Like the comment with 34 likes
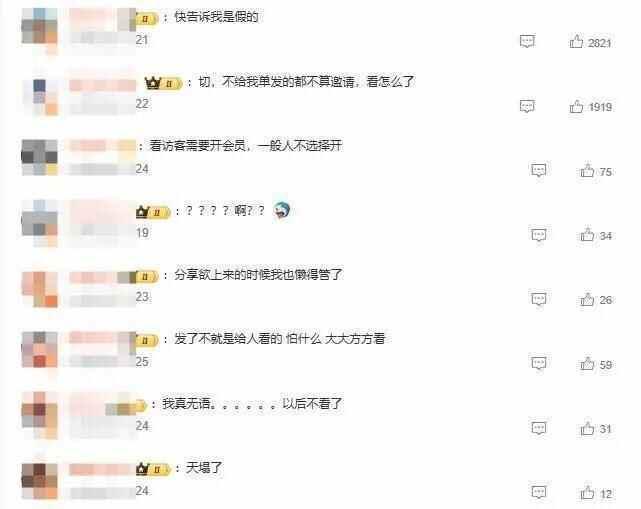The image size is (641, 509). pyautogui.click(x=587, y=234)
